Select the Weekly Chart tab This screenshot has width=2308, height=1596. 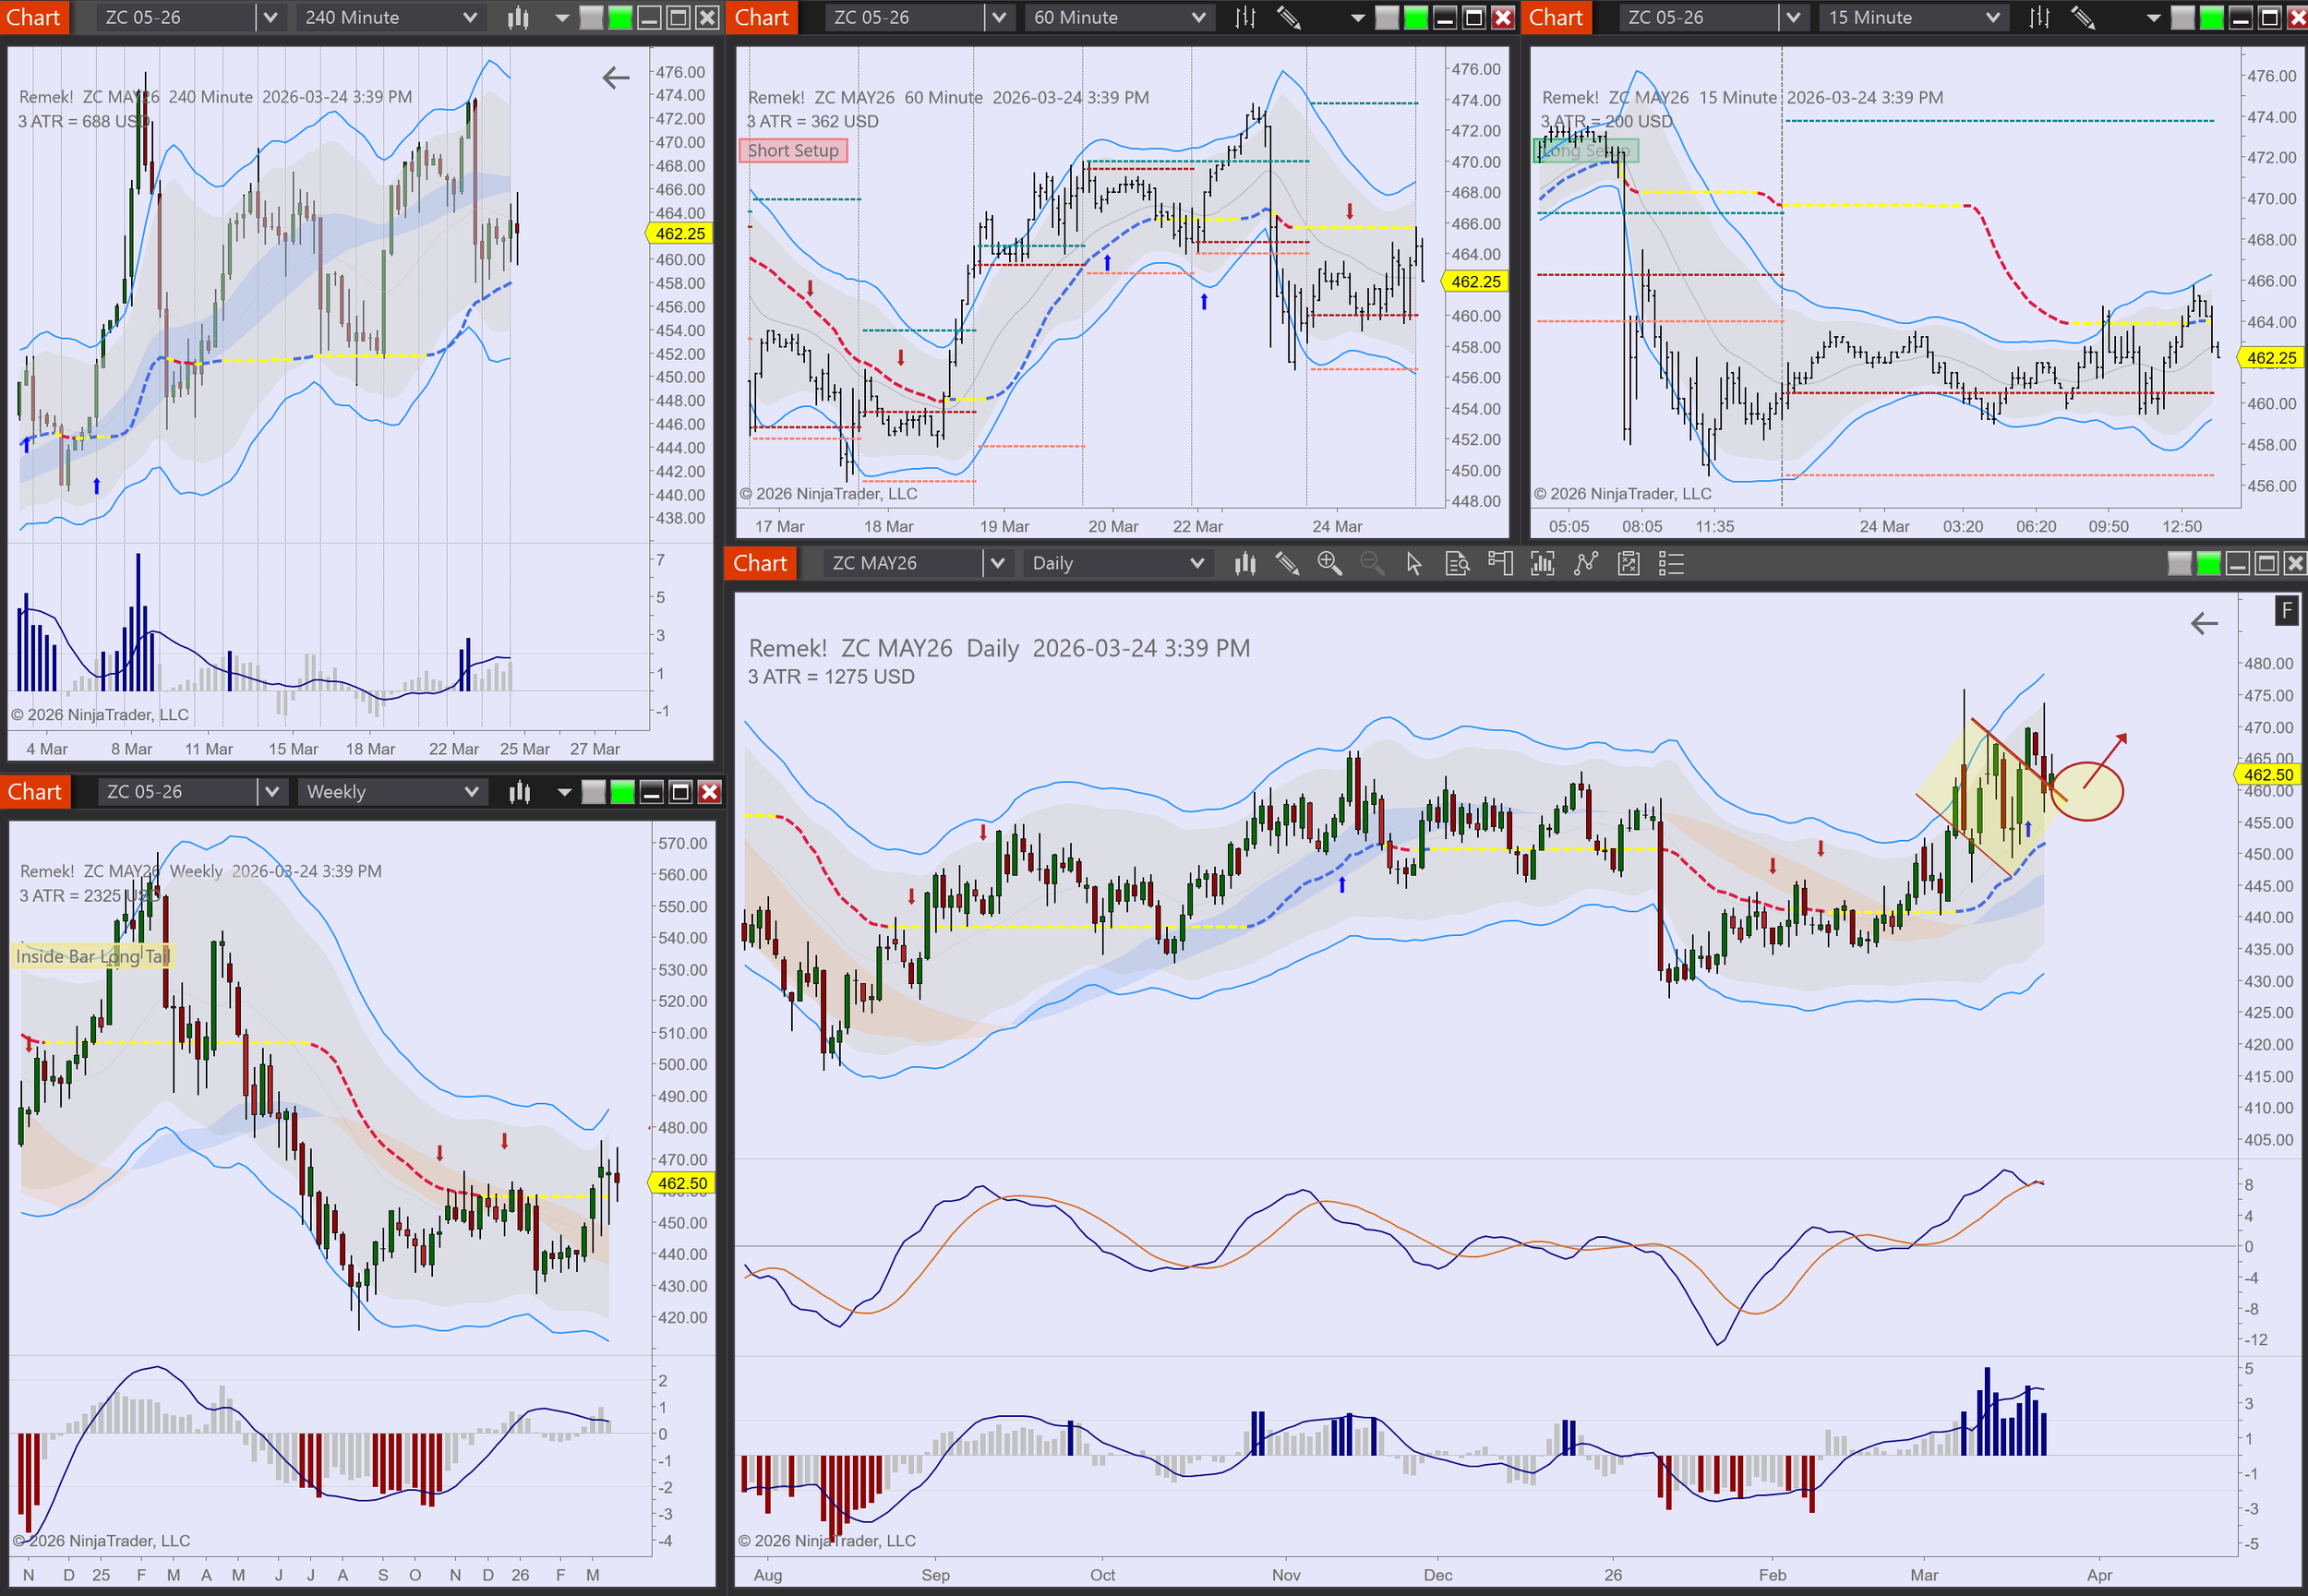pyautogui.click(x=34, y=792)
